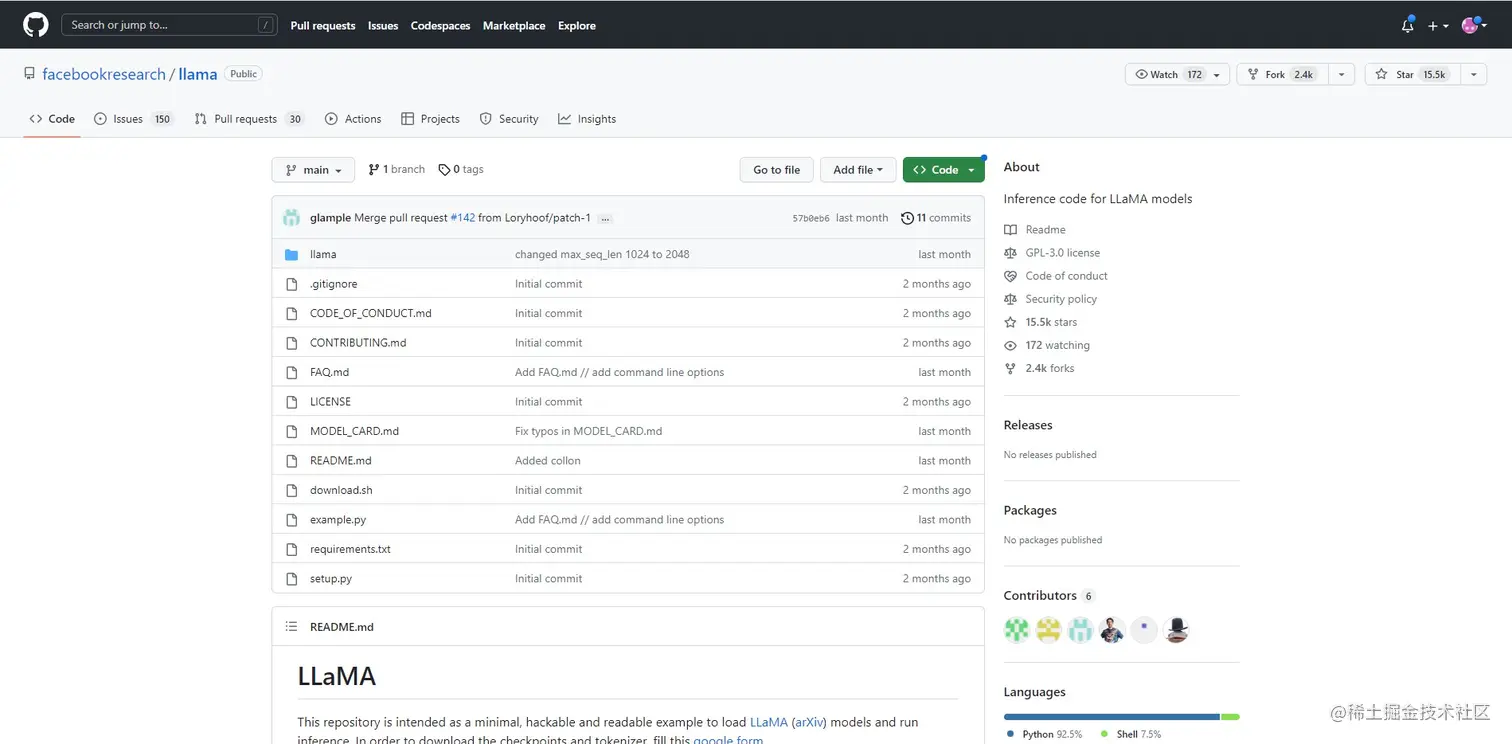Open the main branch selector dropdown

tap(313, 170)
